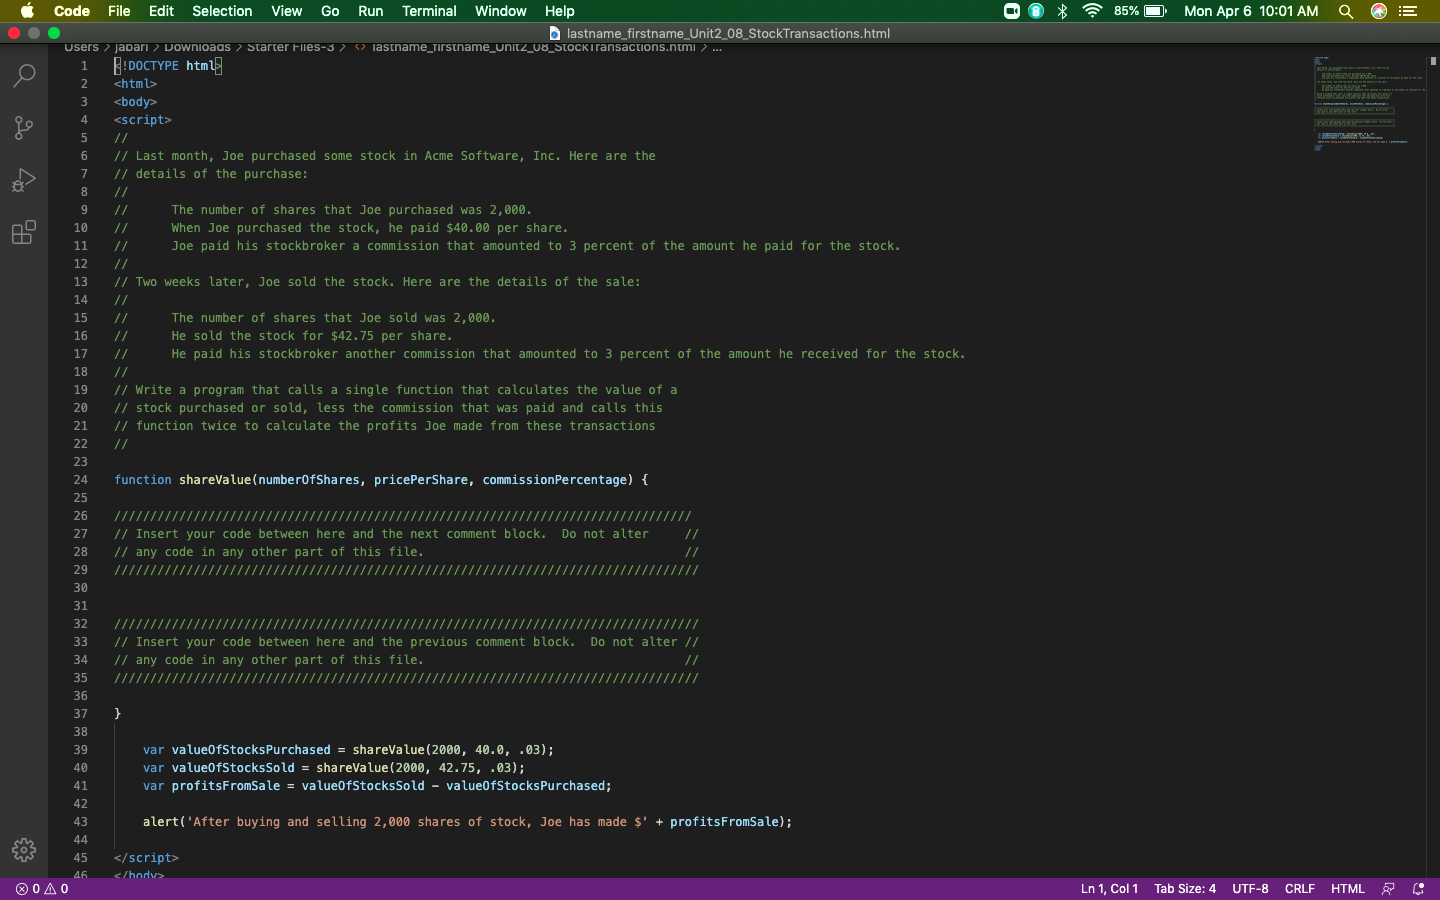Image resolution: width=1440 pixels, height=900 pixels.
Task: Change indentation via Tab Size: 4
Action: point(1185,889)
